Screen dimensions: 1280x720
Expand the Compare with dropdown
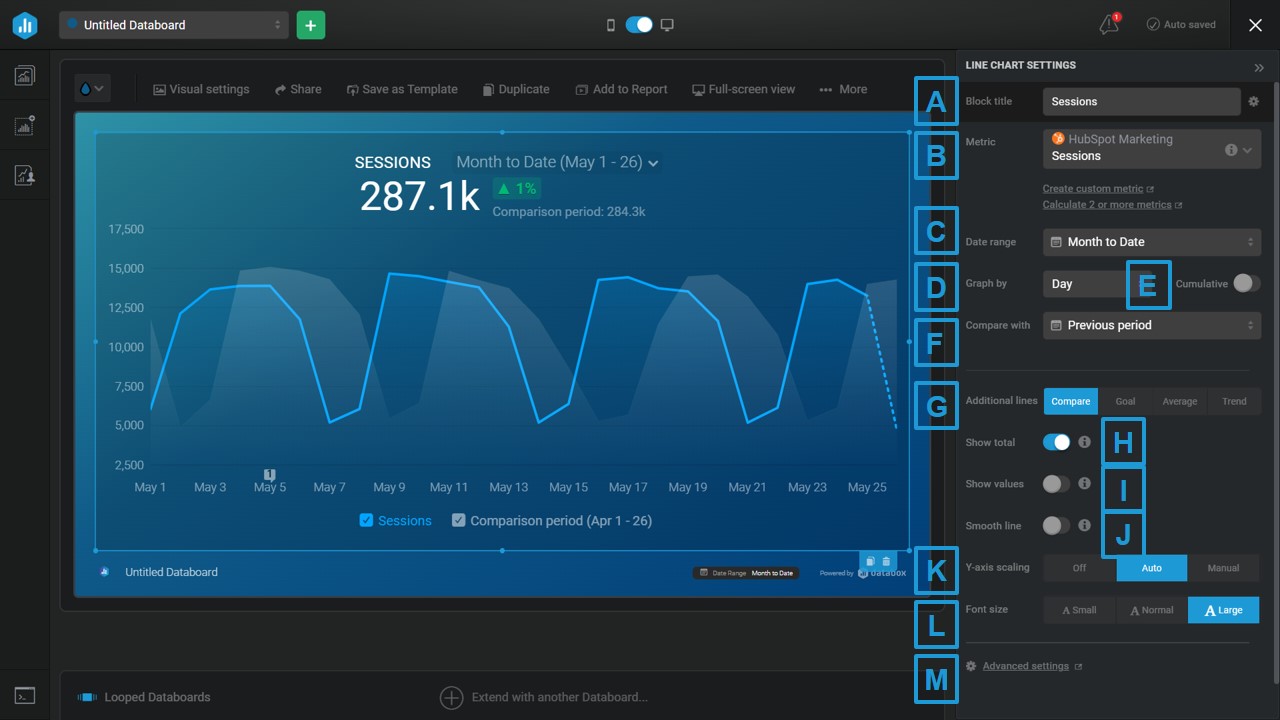pyautogui.click(x=1151, y=325)
